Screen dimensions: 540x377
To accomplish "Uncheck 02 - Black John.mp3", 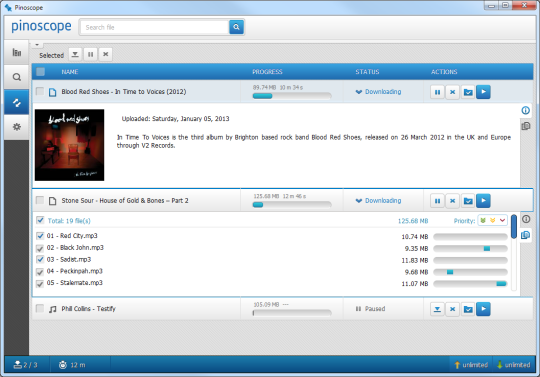I will (40, 248).
